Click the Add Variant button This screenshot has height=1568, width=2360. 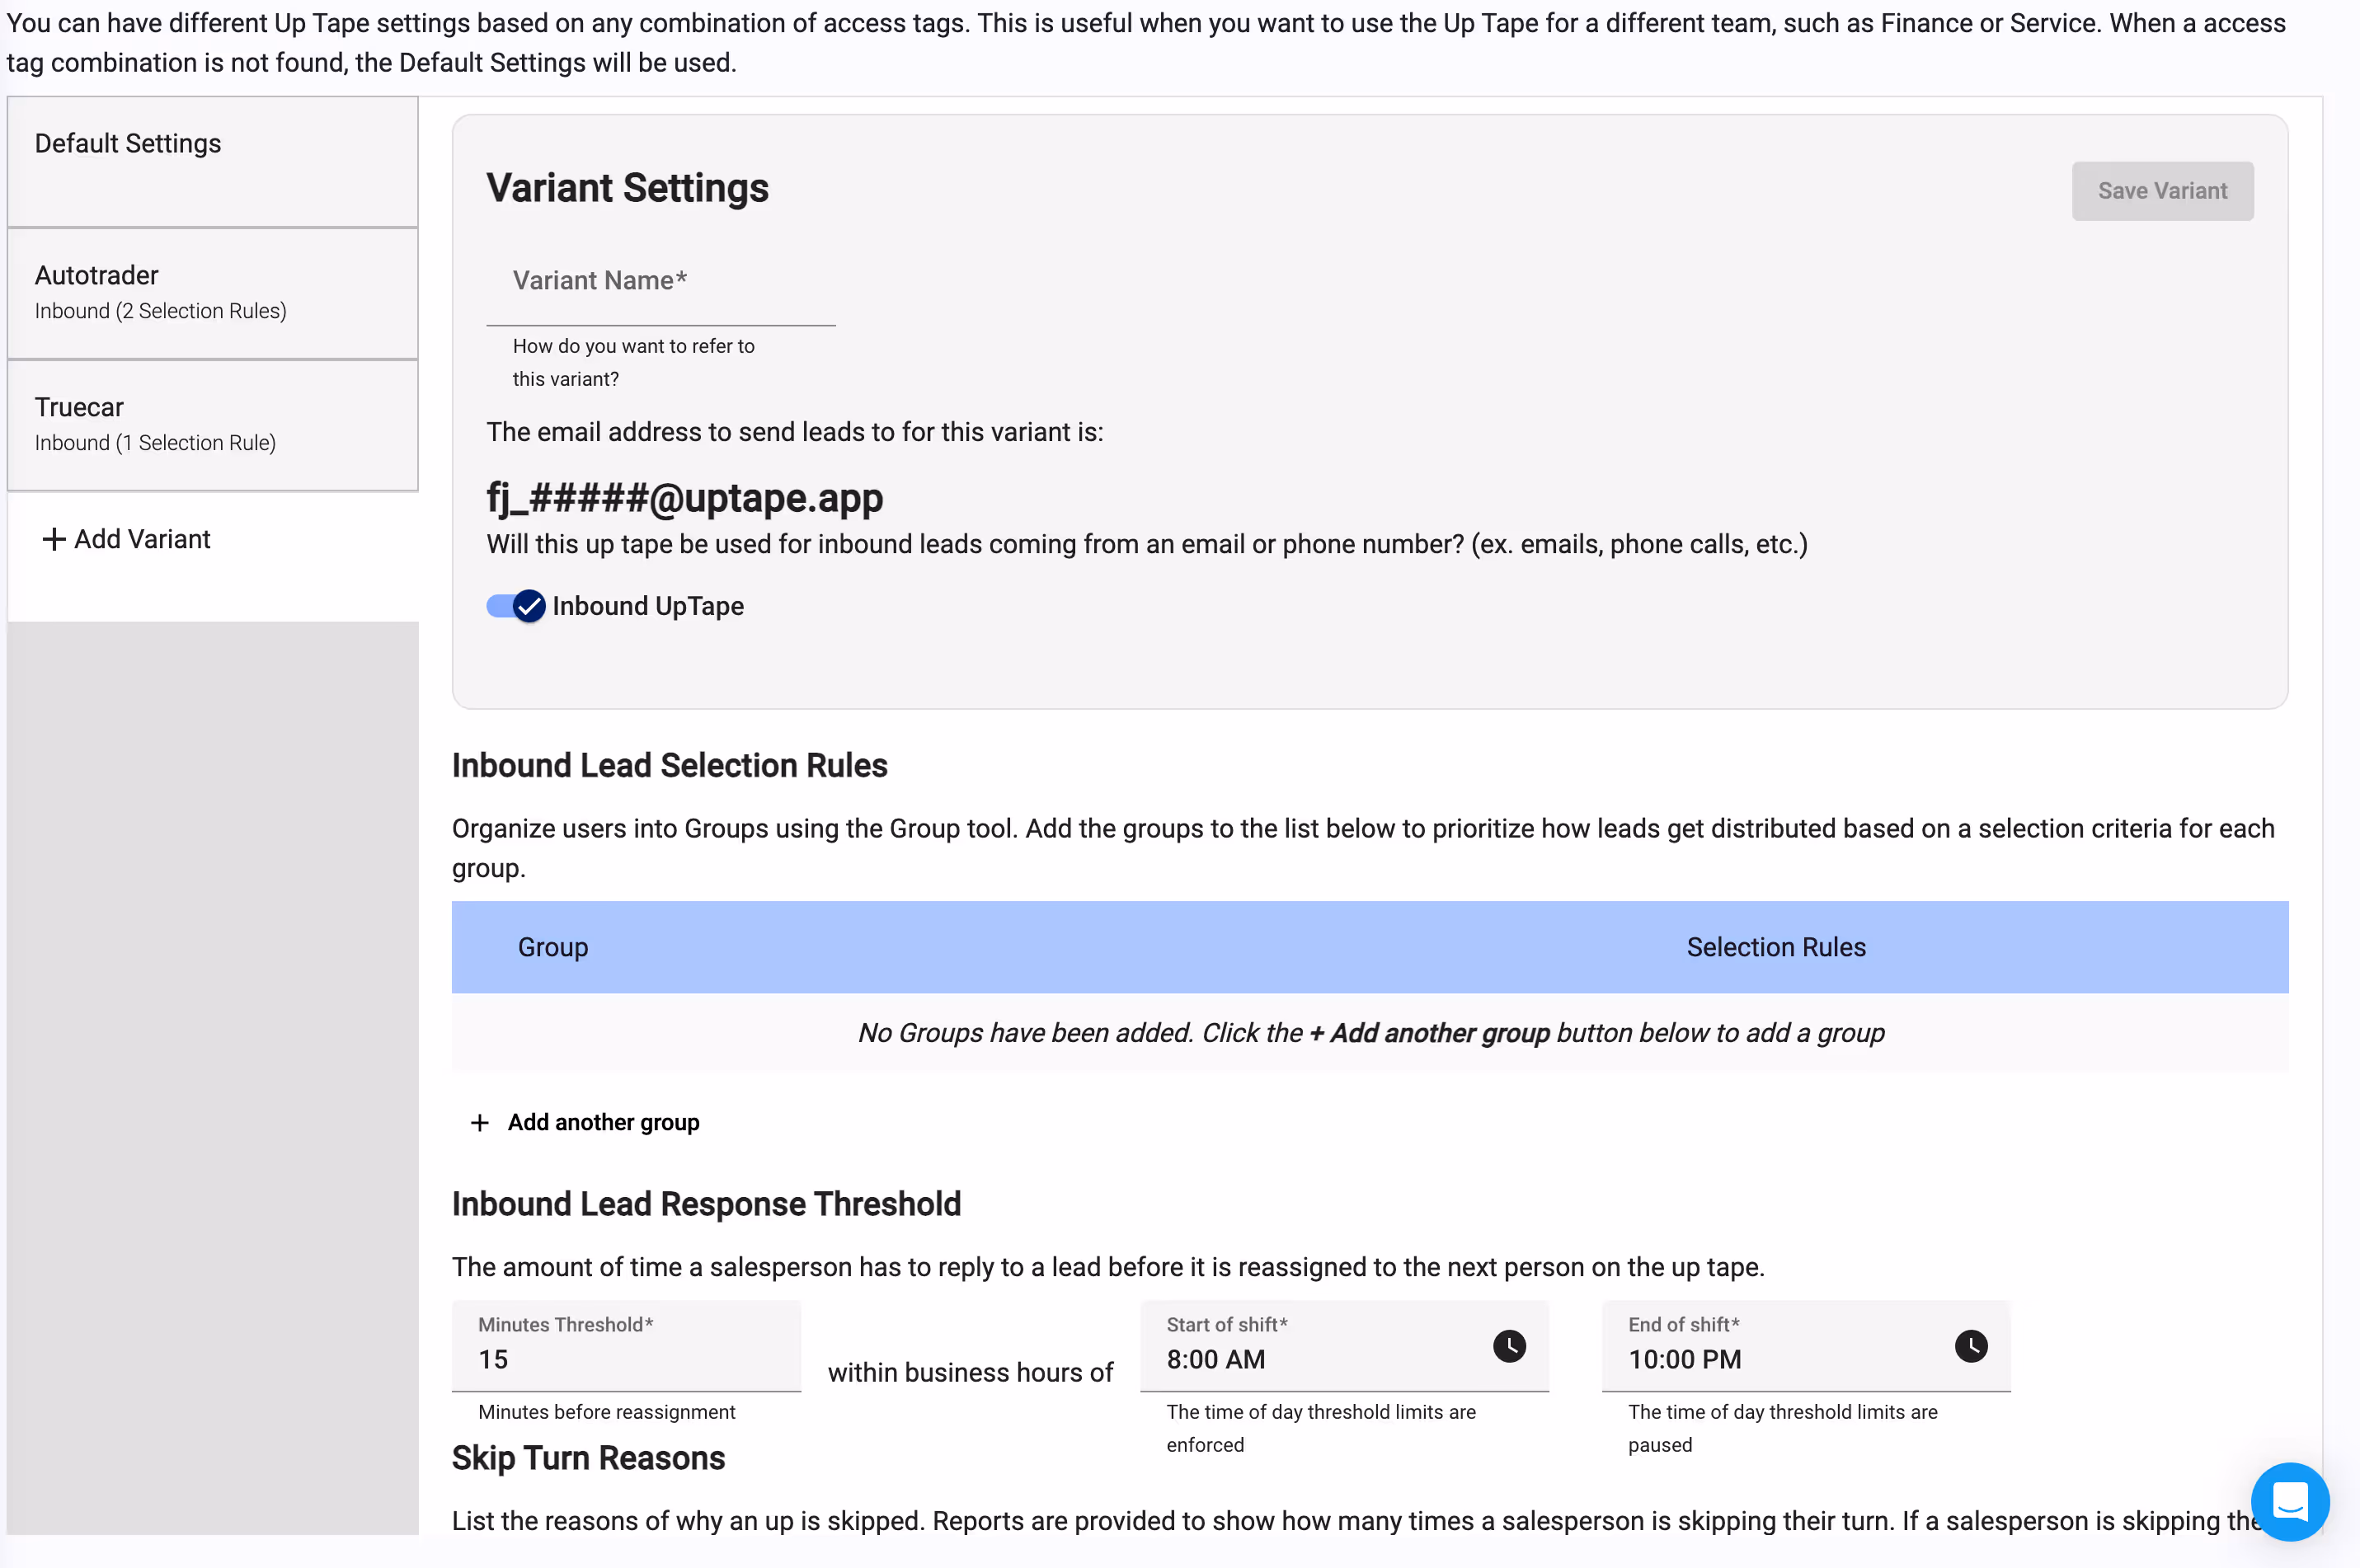[142, 540]
